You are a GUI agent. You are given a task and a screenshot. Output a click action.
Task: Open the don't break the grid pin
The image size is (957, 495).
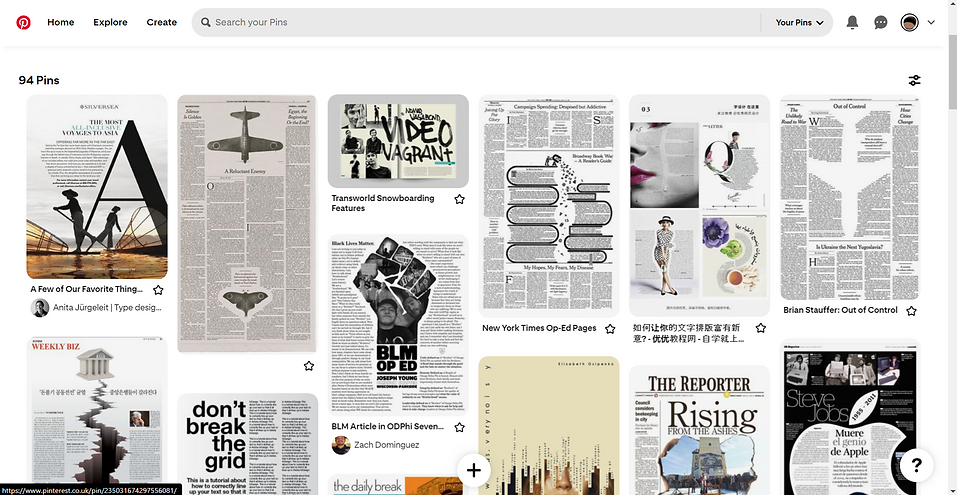(x=248, y=444)
